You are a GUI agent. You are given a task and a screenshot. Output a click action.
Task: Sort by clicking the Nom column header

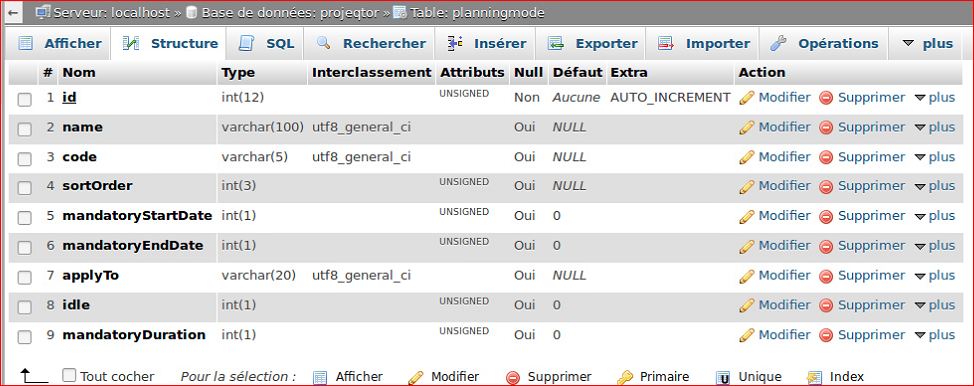(x=79, y=72)
